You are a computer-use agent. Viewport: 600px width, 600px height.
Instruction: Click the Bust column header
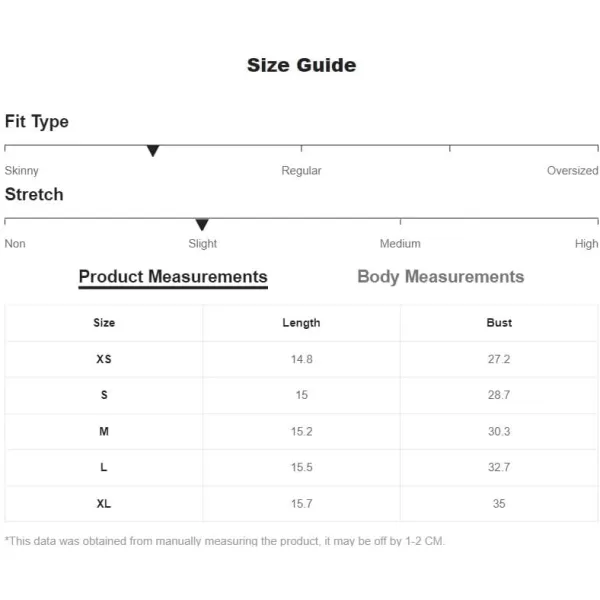tap(499, 323)
